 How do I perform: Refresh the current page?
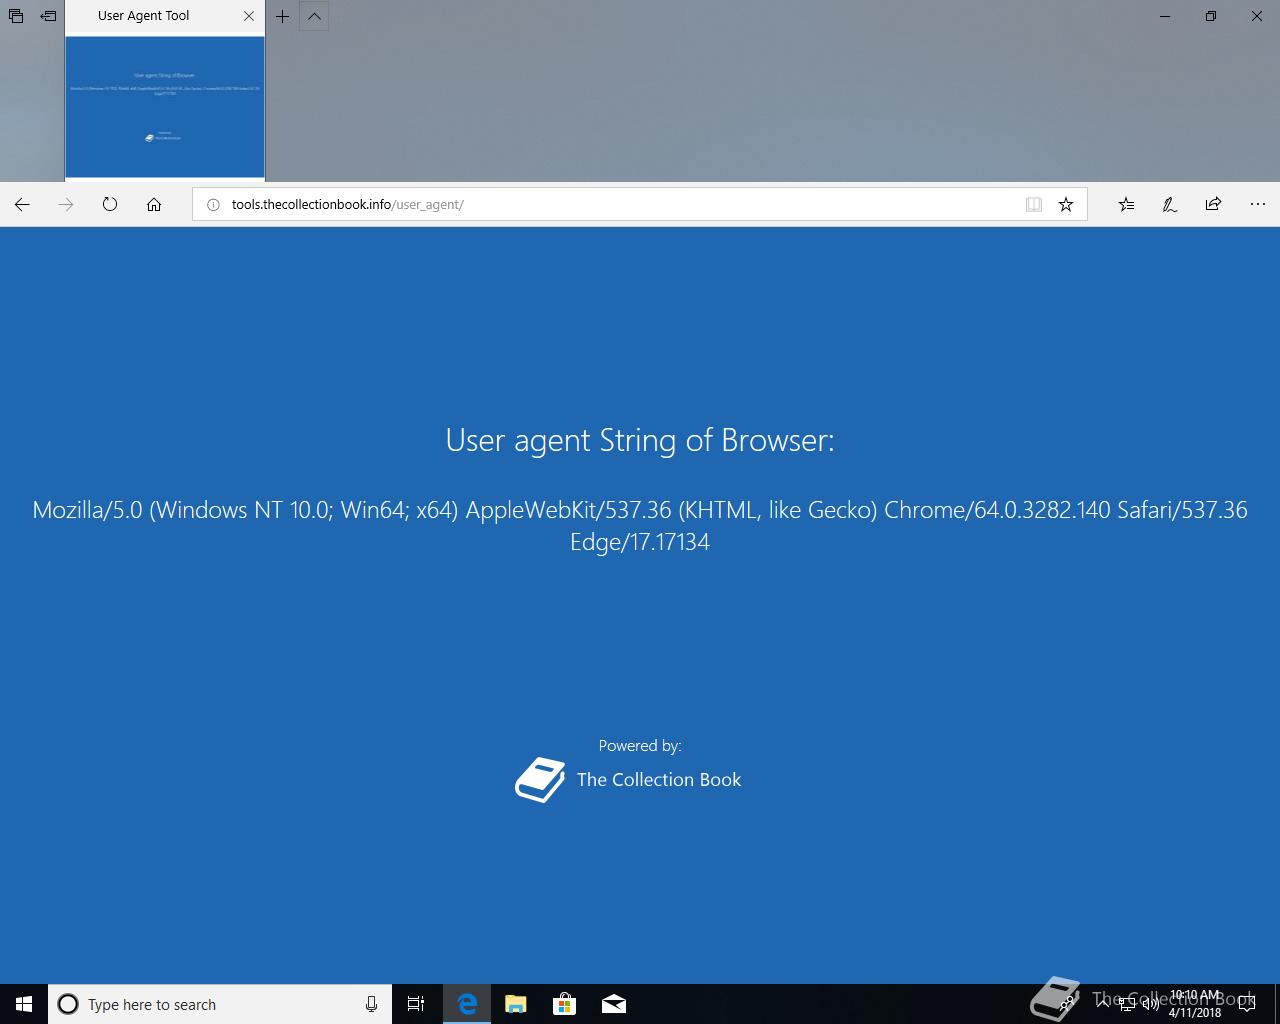click(110, 204)
